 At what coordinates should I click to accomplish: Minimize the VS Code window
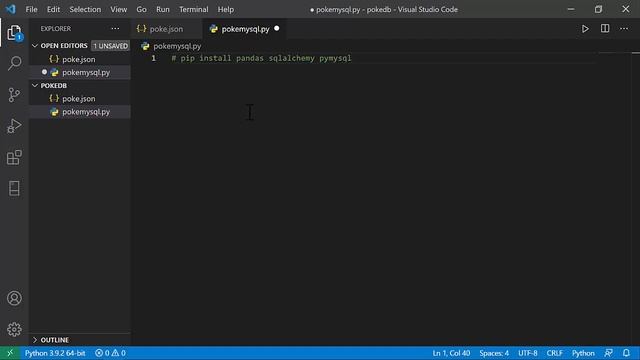(x=571, y=9)
